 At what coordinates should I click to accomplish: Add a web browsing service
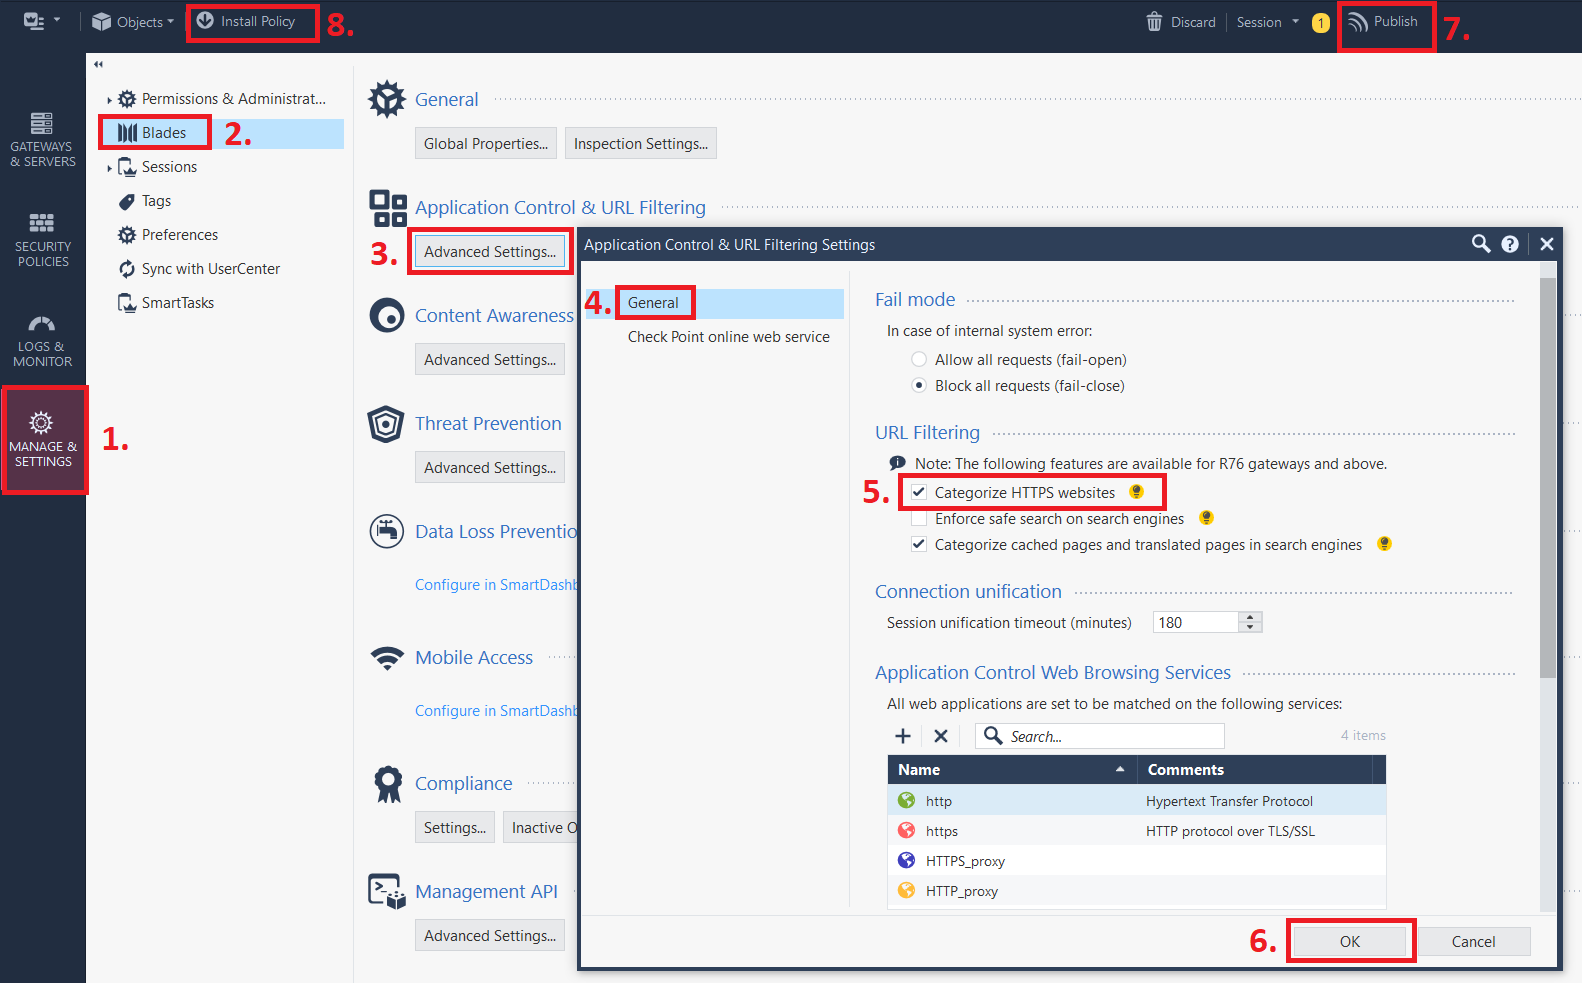pyautogui.click(x=903, y=736)
